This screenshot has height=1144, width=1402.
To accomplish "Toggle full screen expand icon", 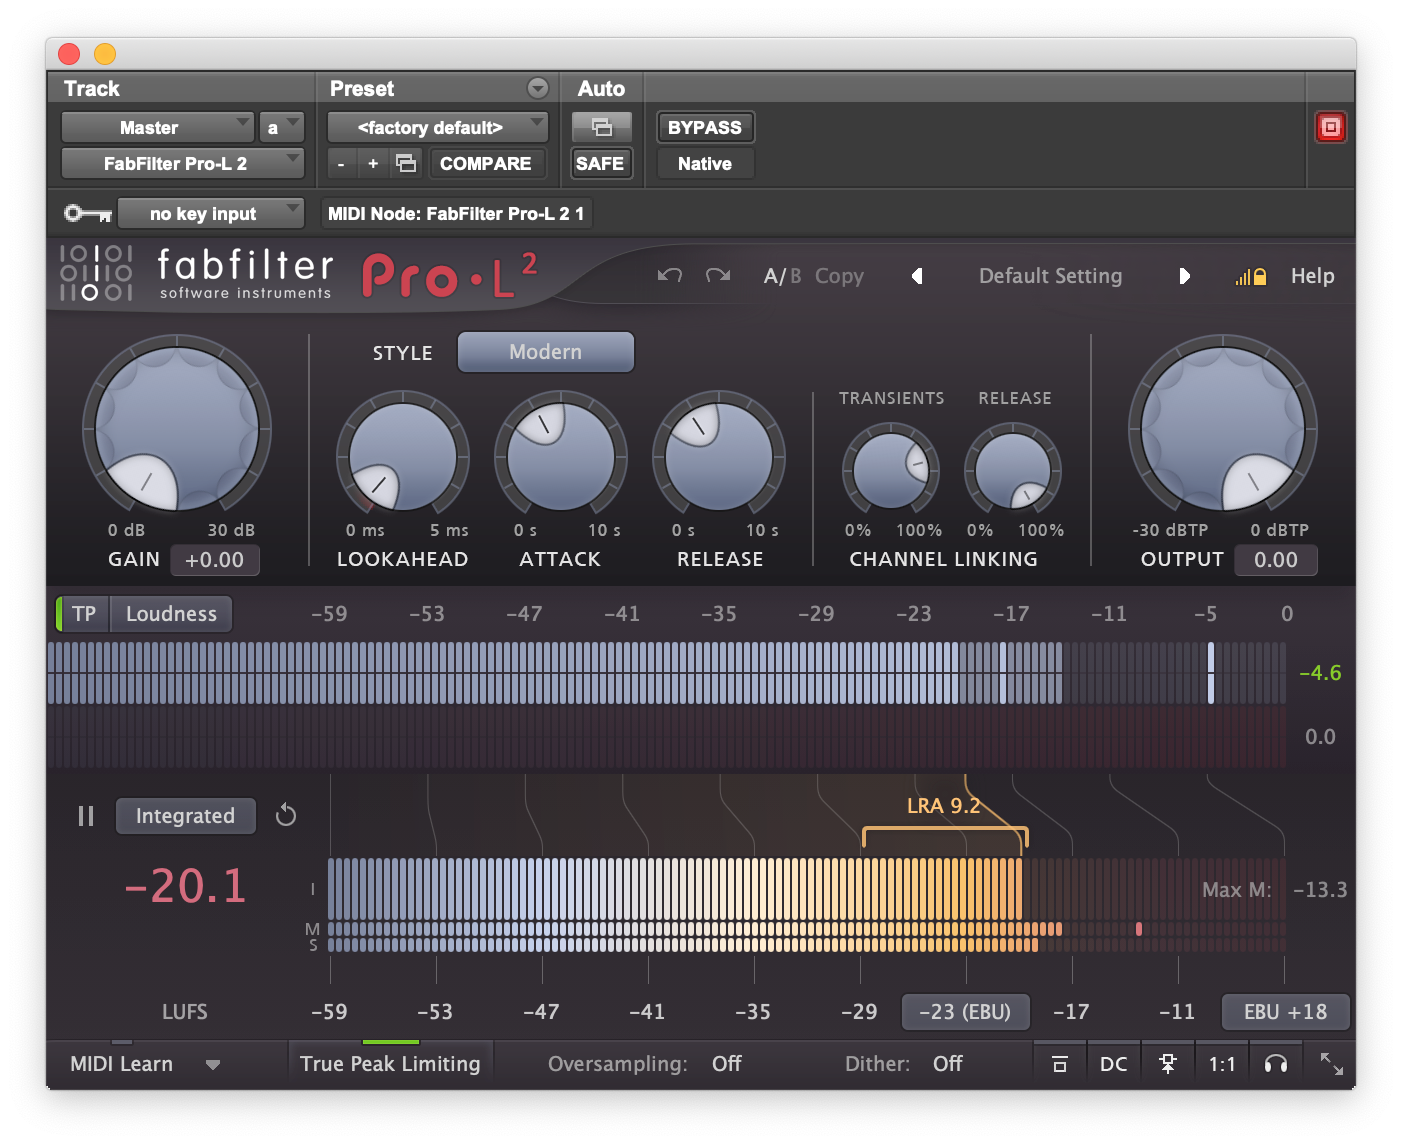I will pyautogui.click(x=1331, y=1064).
